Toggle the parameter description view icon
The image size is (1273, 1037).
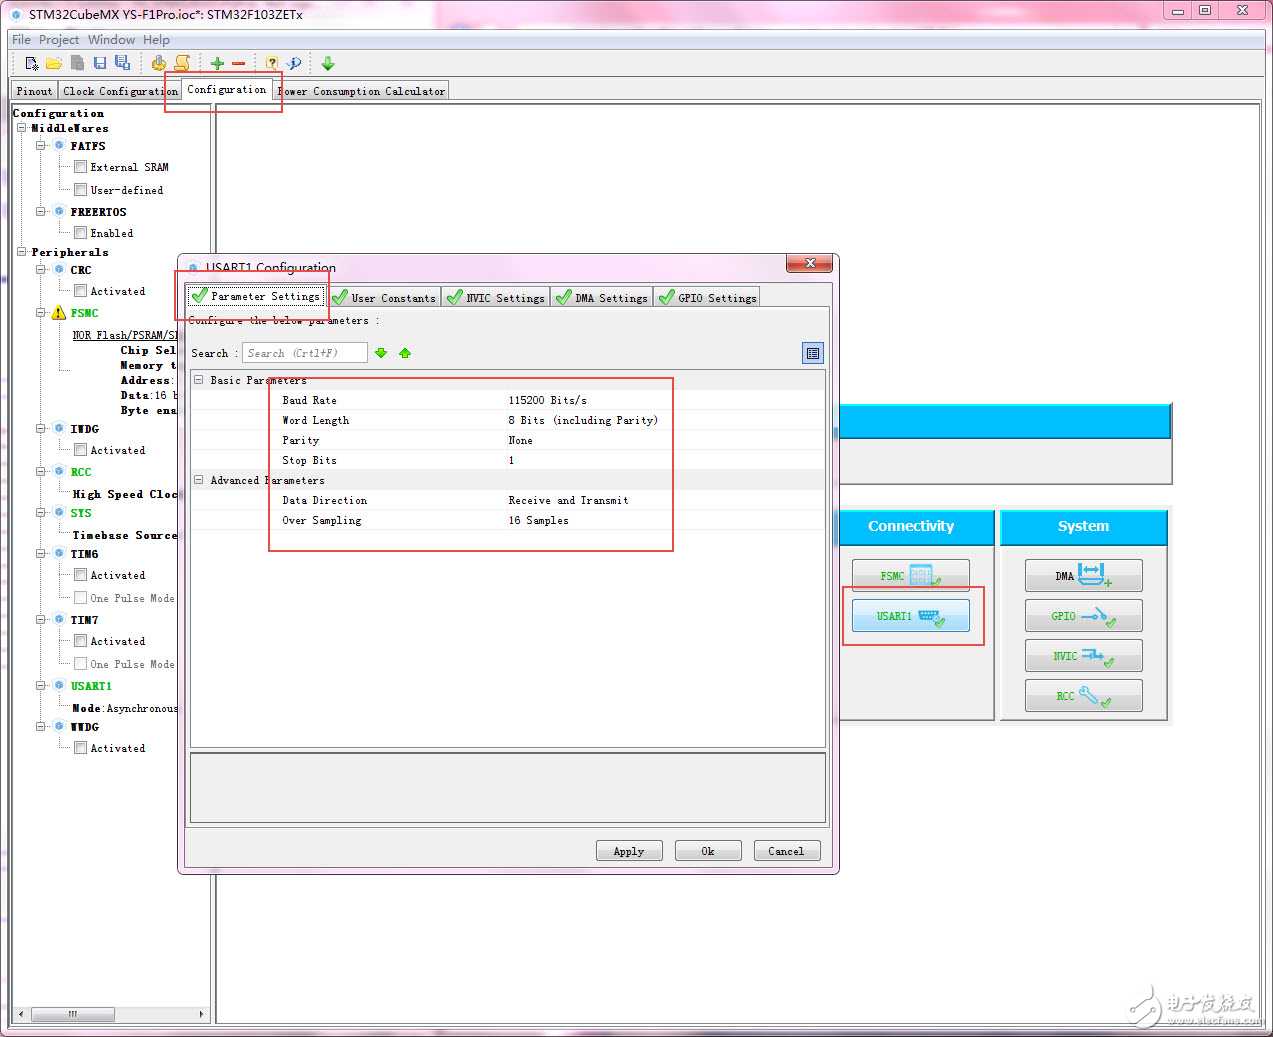point(812,353)
